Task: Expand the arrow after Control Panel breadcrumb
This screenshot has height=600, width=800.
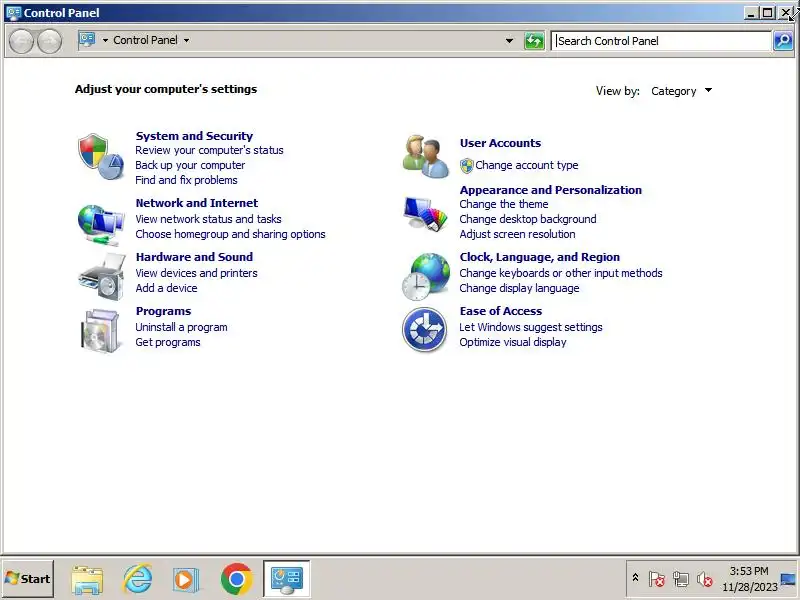Action: pyautogui.click(x=187, y=40)
